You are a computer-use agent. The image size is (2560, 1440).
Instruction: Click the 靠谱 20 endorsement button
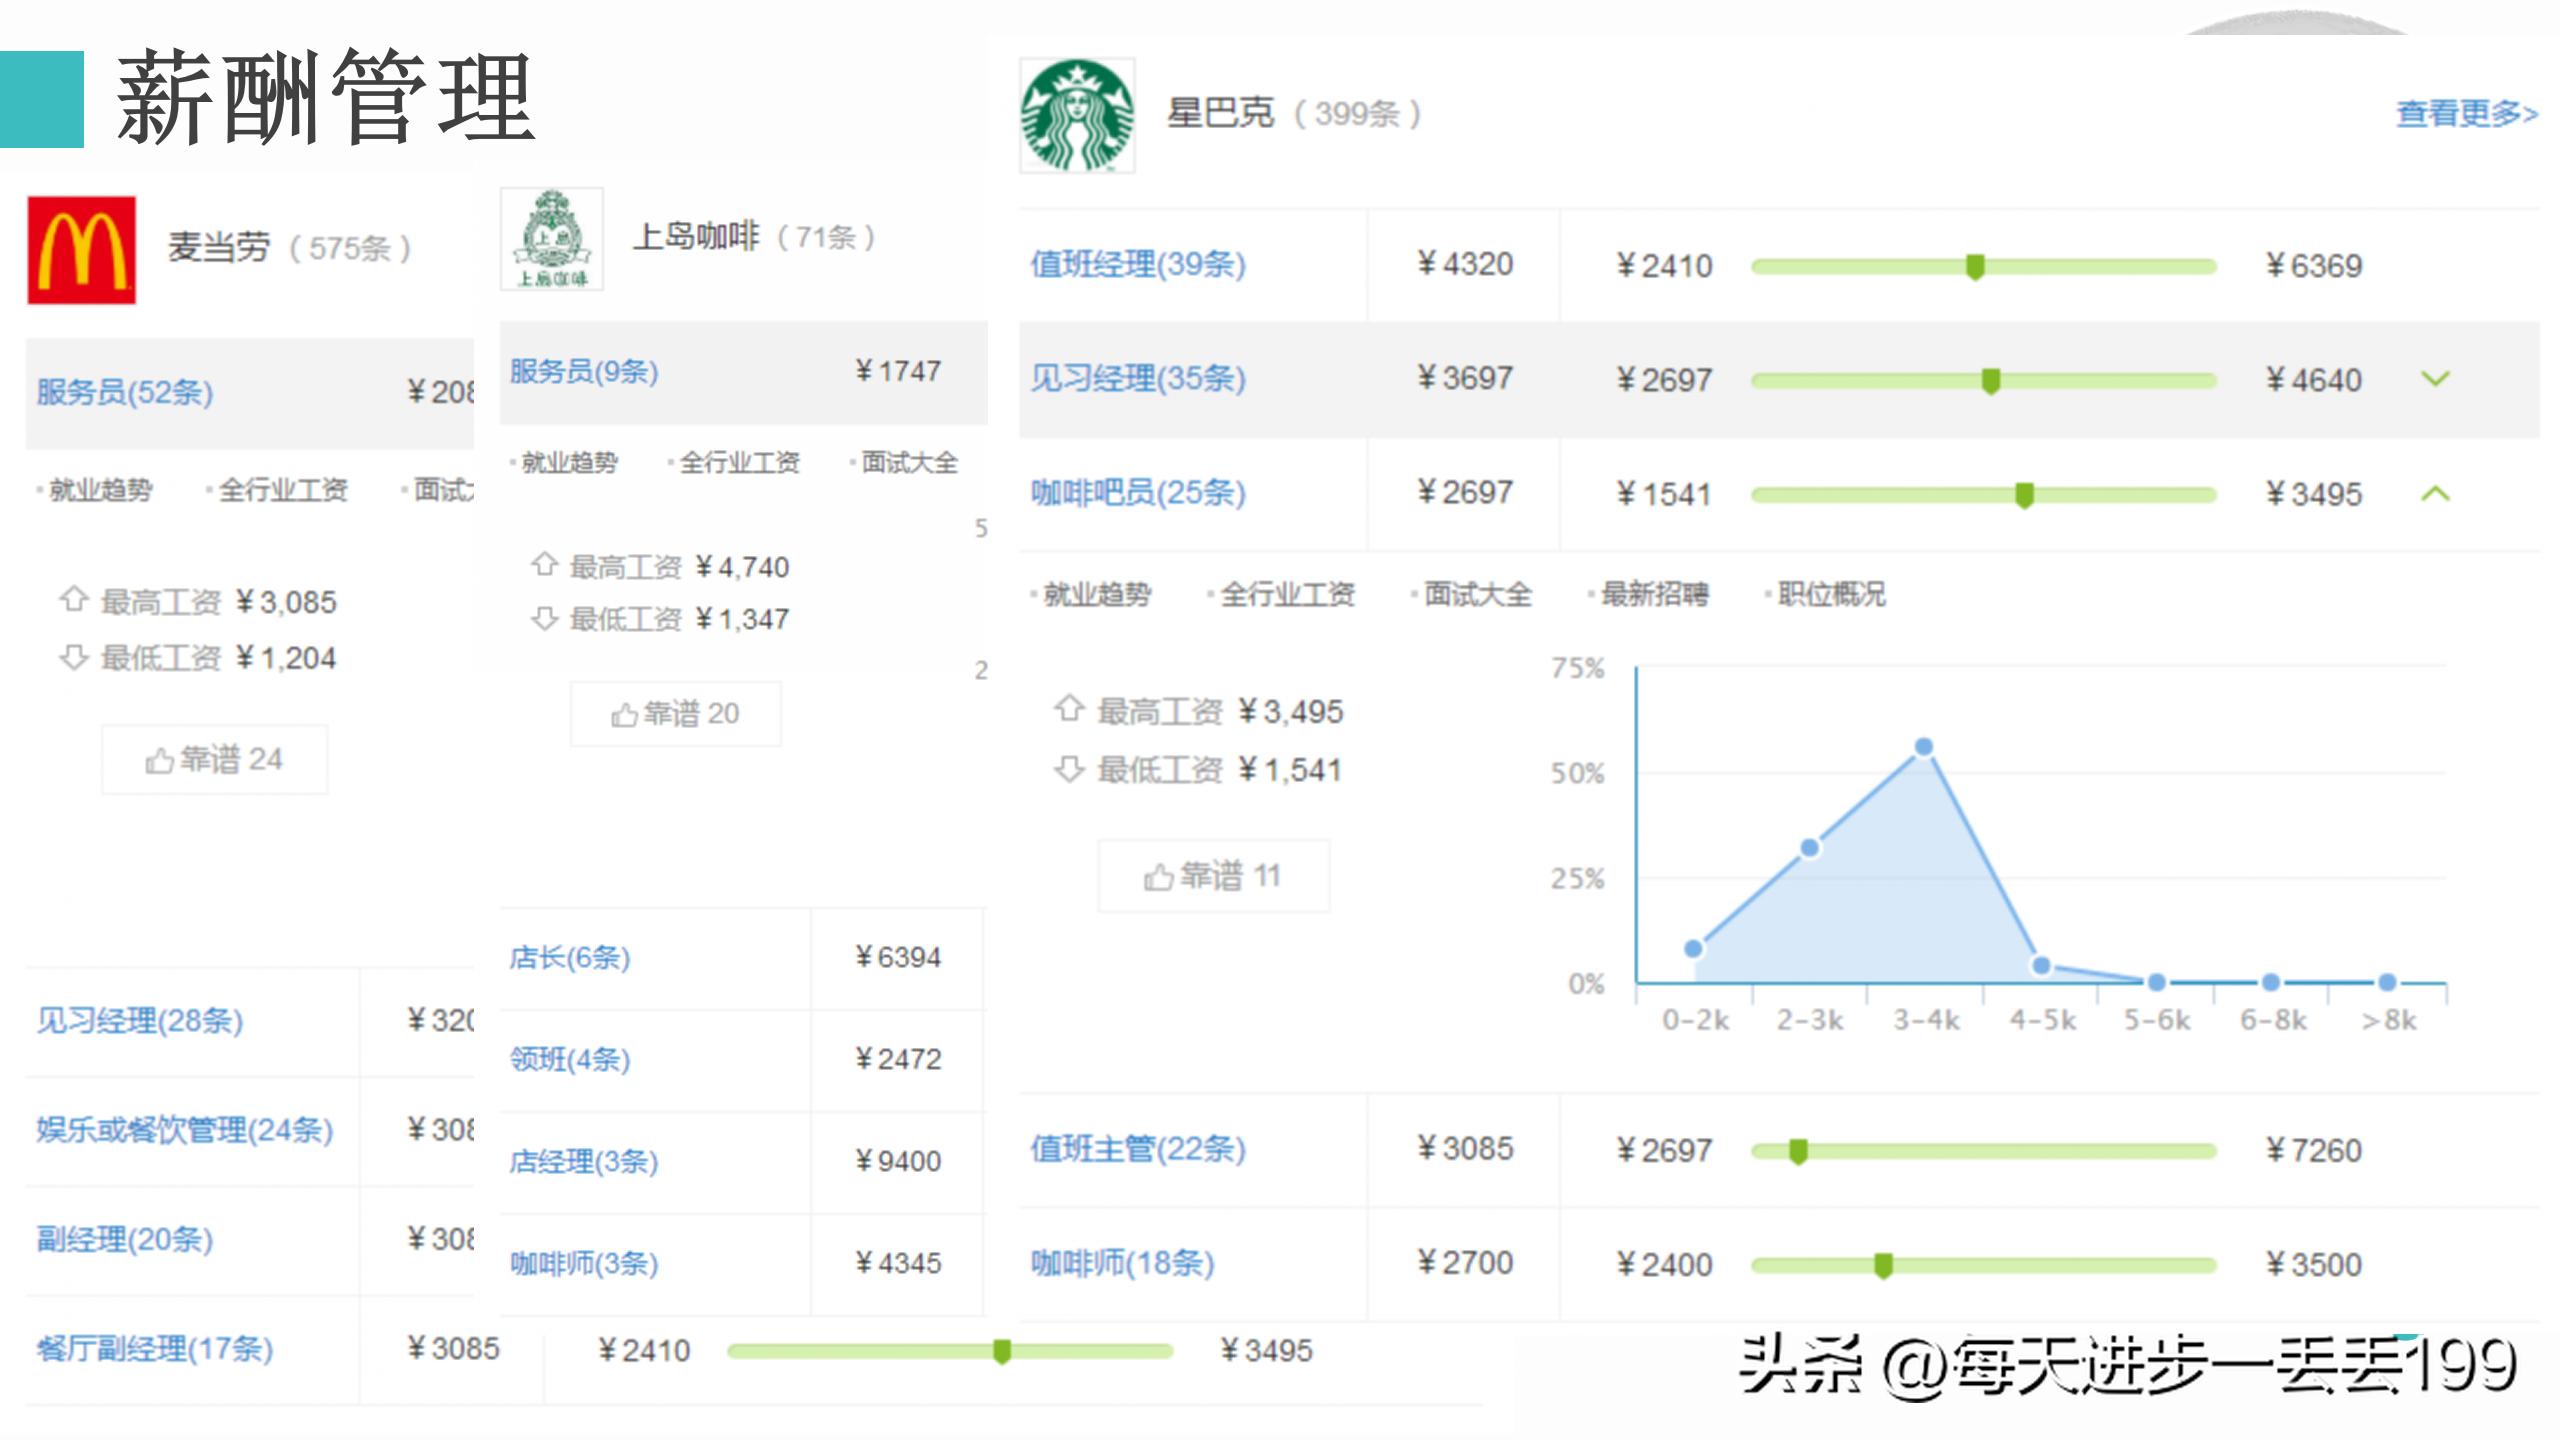[x=675, y=713]
